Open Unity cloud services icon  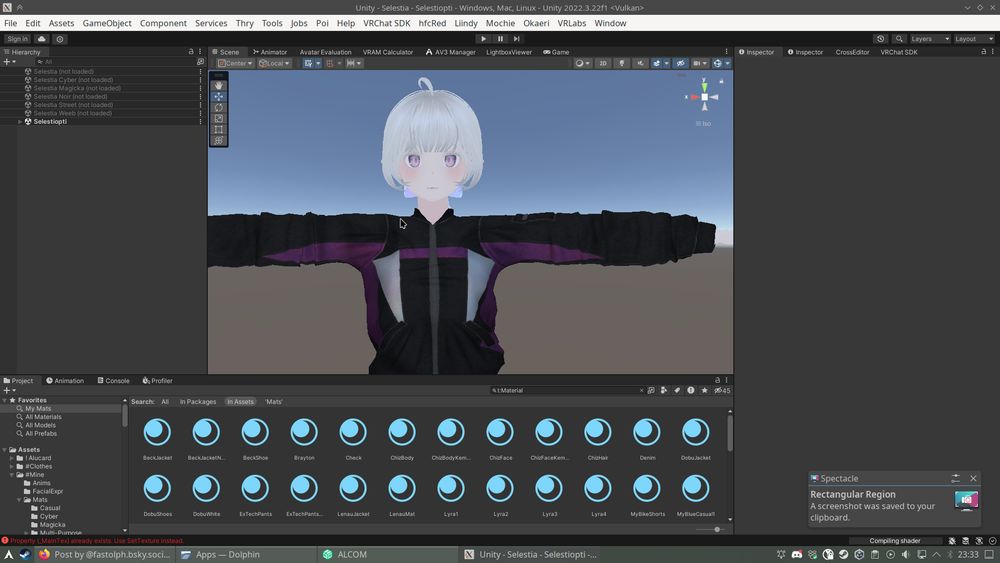[41, 39]
